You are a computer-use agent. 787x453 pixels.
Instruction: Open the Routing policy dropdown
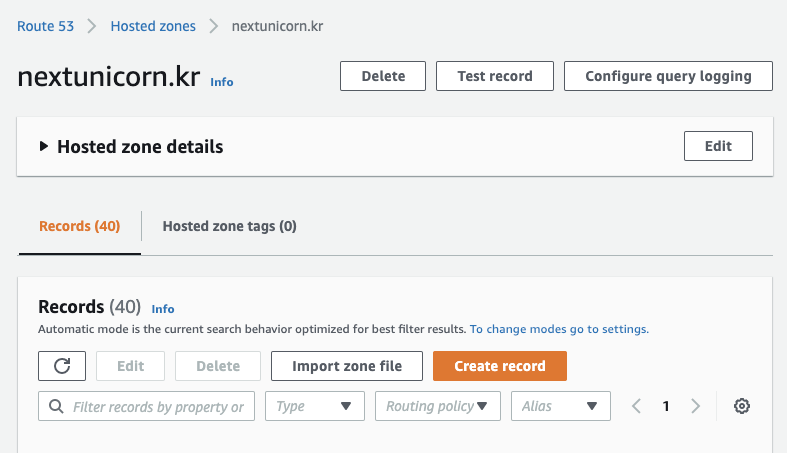[x=438, y=406]
